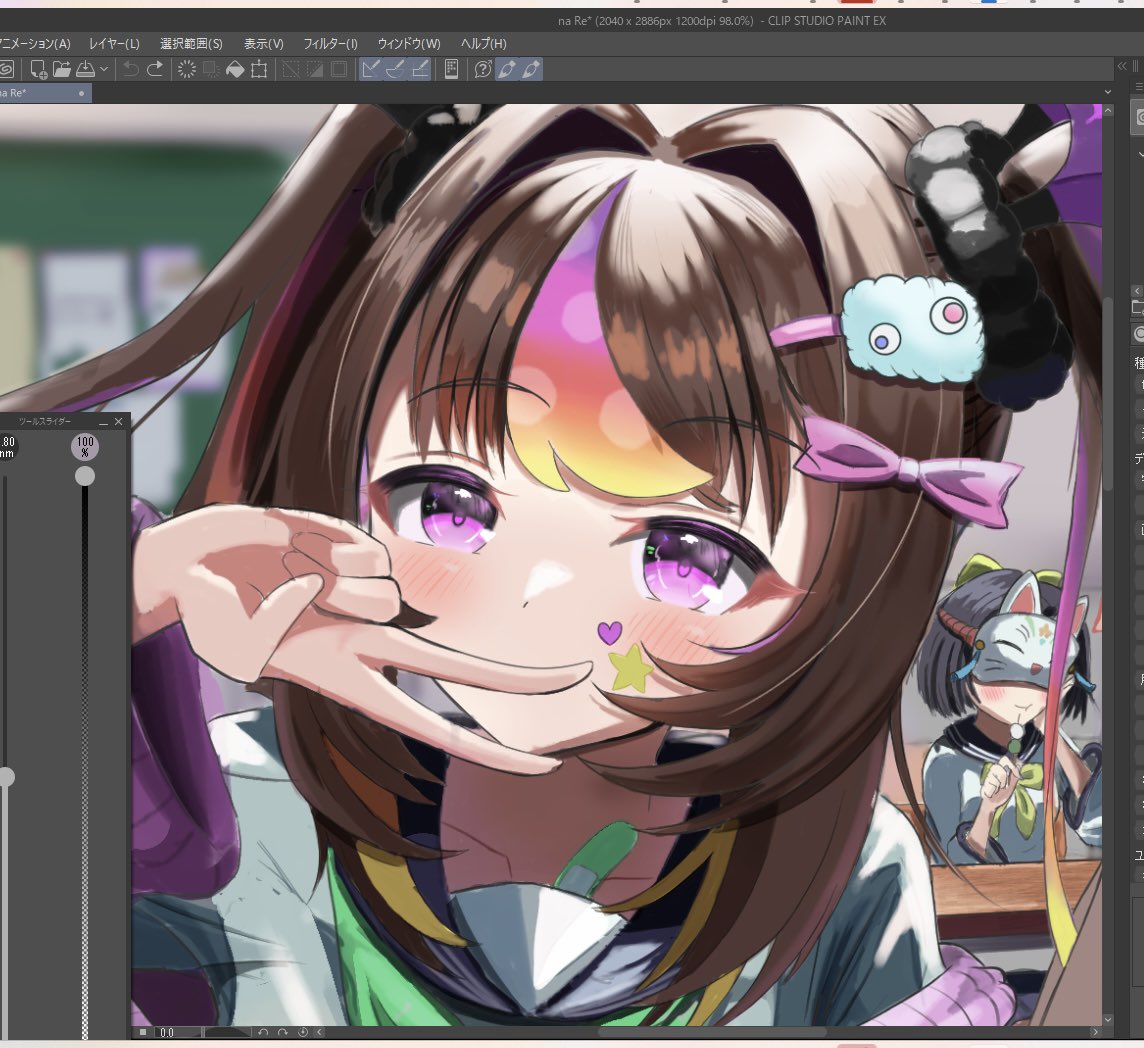This screenshot has width=1144, height=1048.
Task: Open the フィルター menu
Action: (330, 44)
